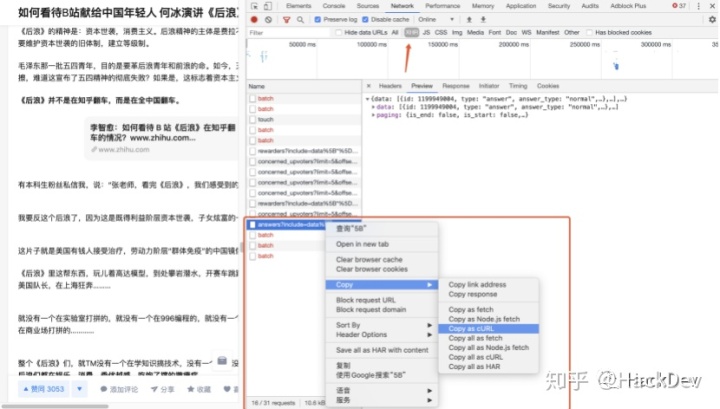This screenshot has height=409, width=720.
Task: Clear the network log
Action: point(268,20)
